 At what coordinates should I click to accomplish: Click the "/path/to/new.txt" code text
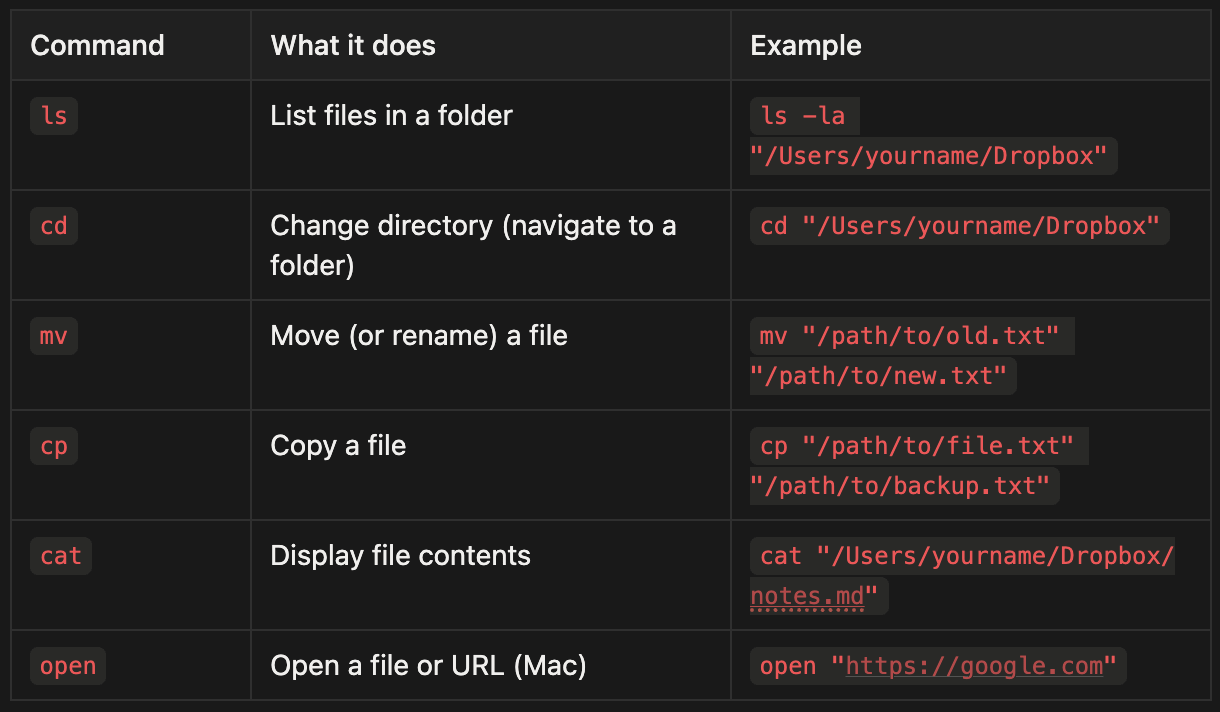point(883,376)
